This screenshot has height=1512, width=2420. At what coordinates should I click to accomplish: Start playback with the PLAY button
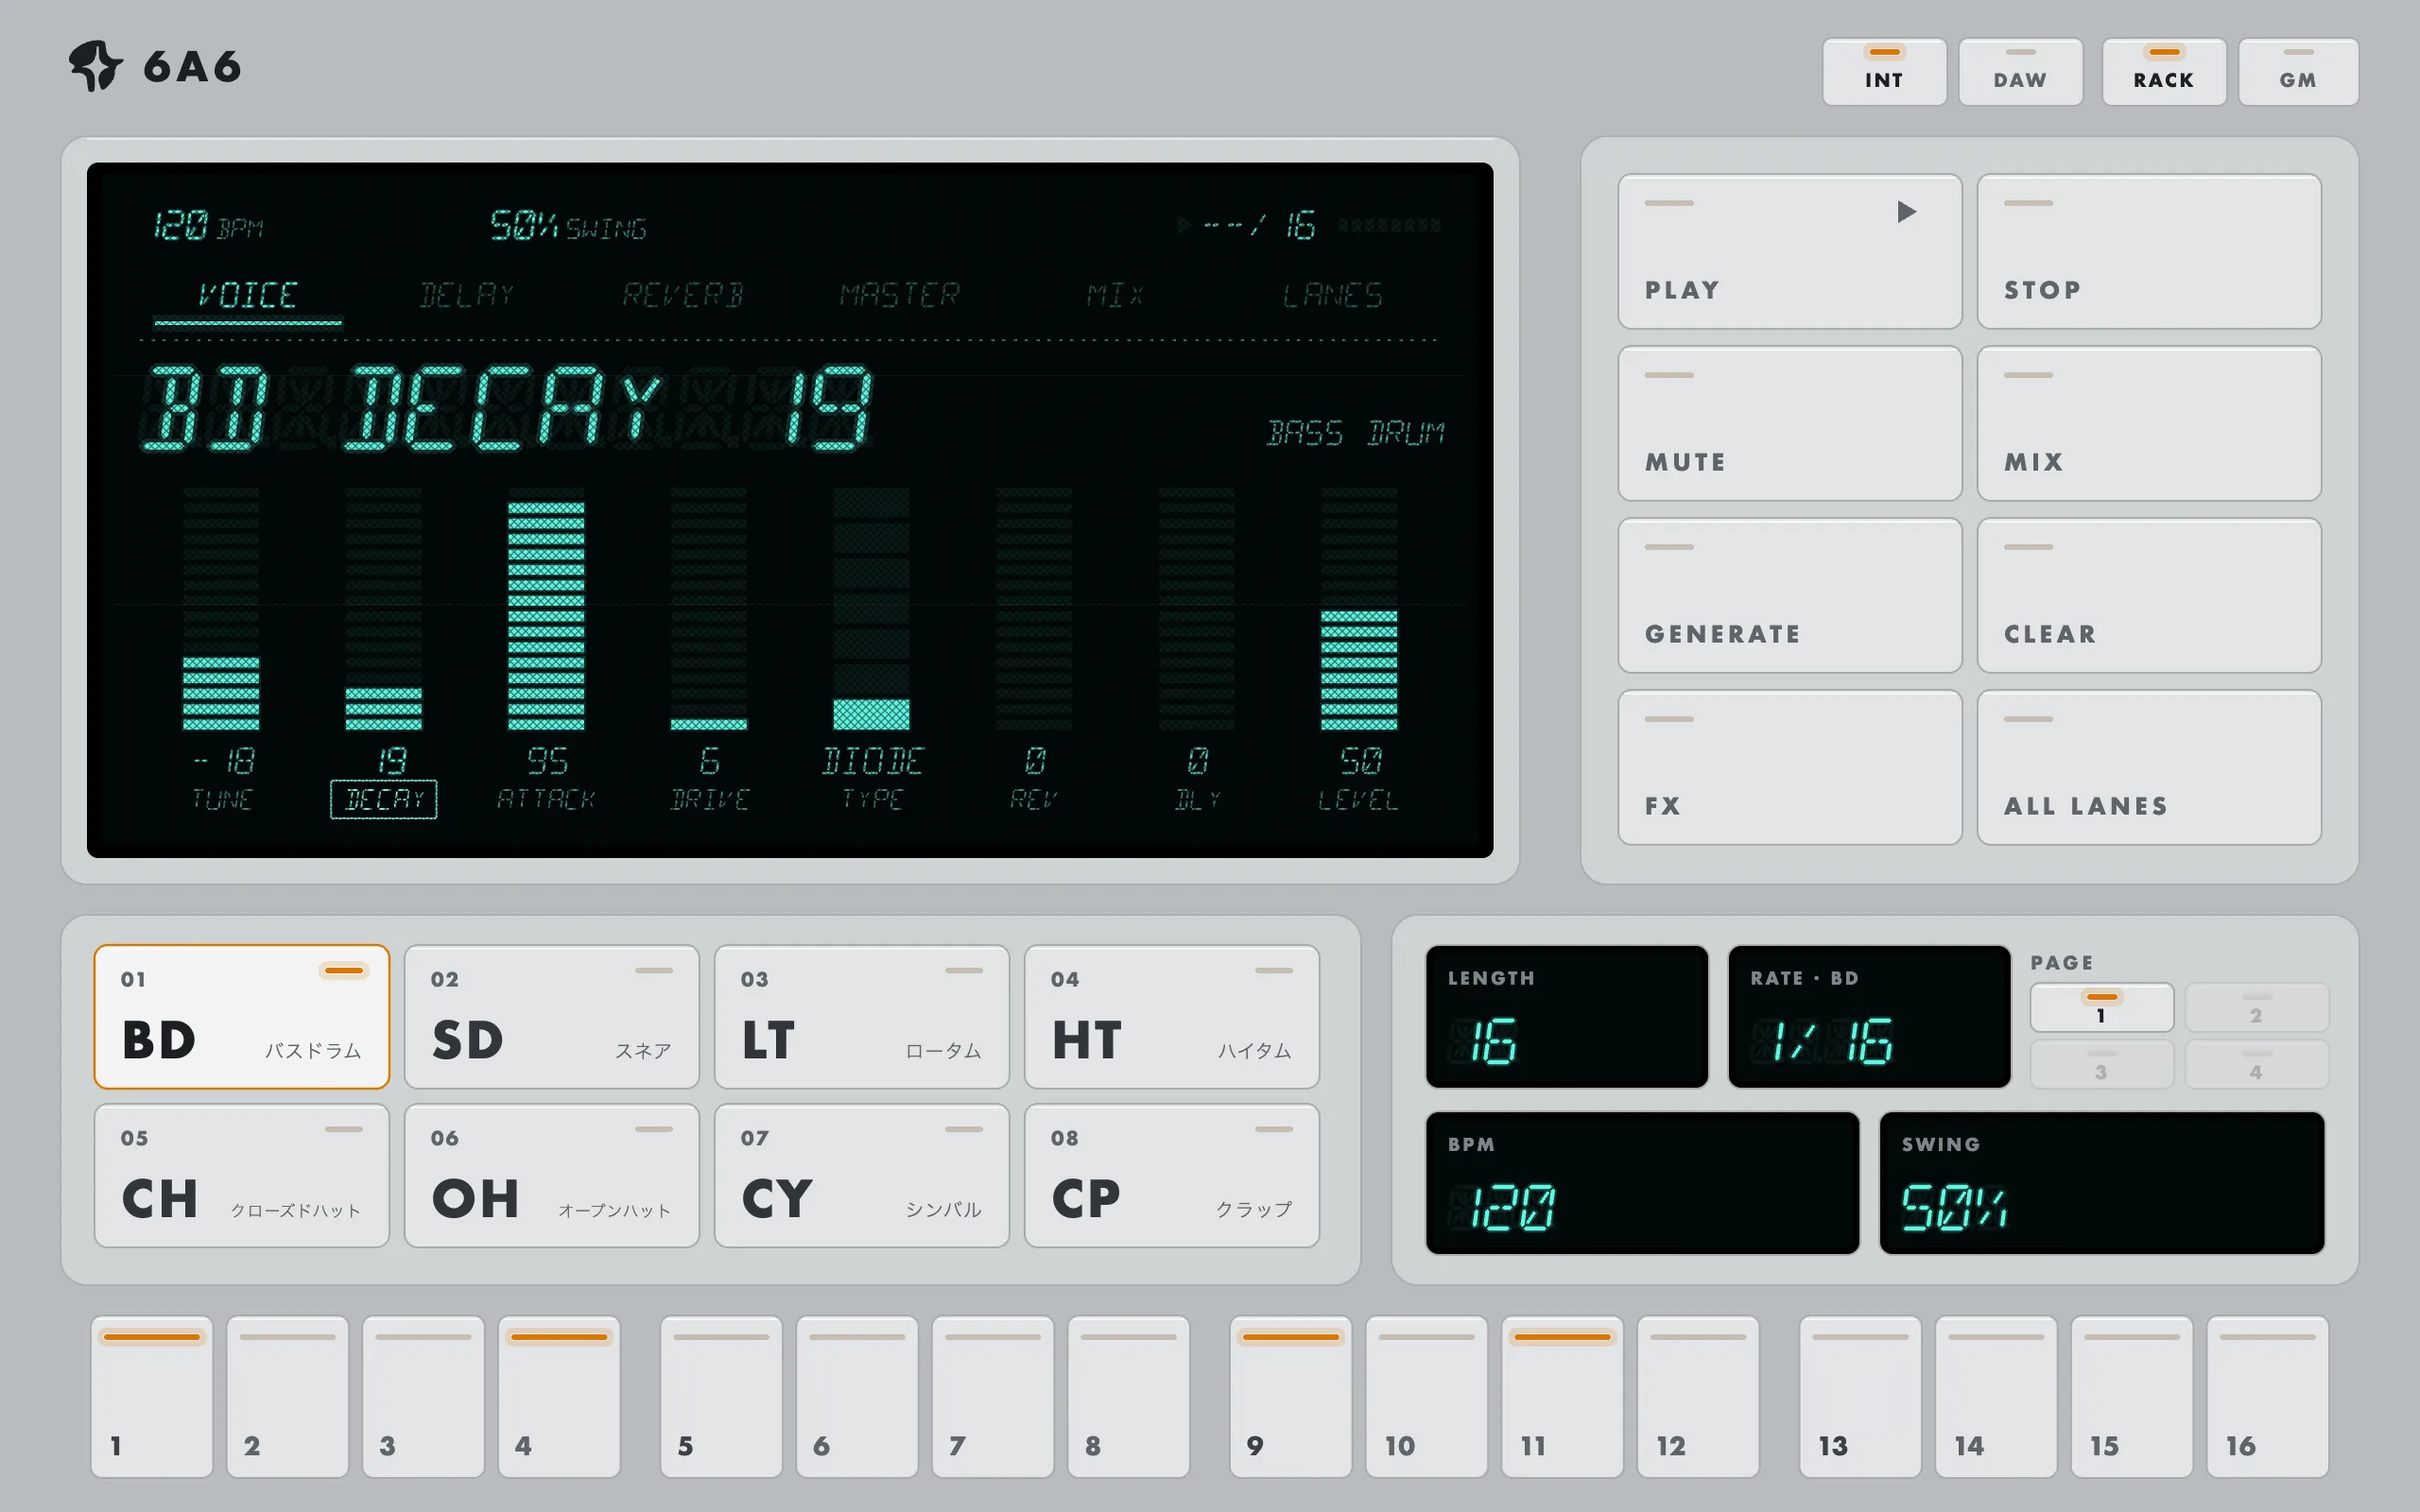click(1789, 252)
